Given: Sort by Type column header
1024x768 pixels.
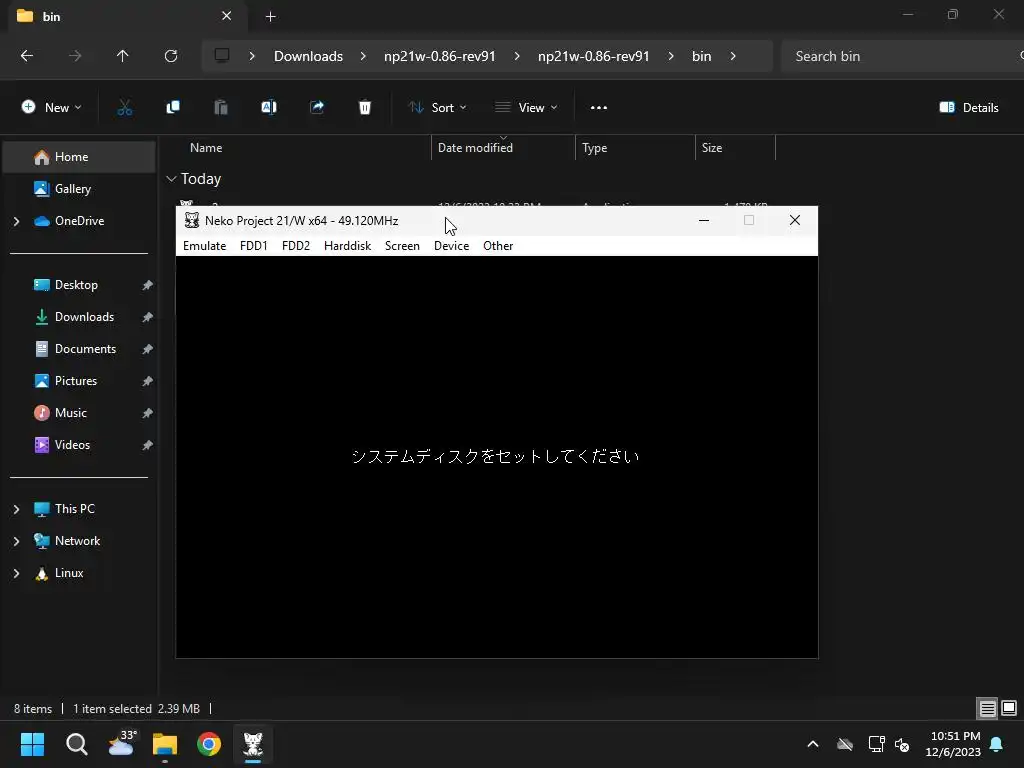Looking at the screenshot, I should pos(594,148).
